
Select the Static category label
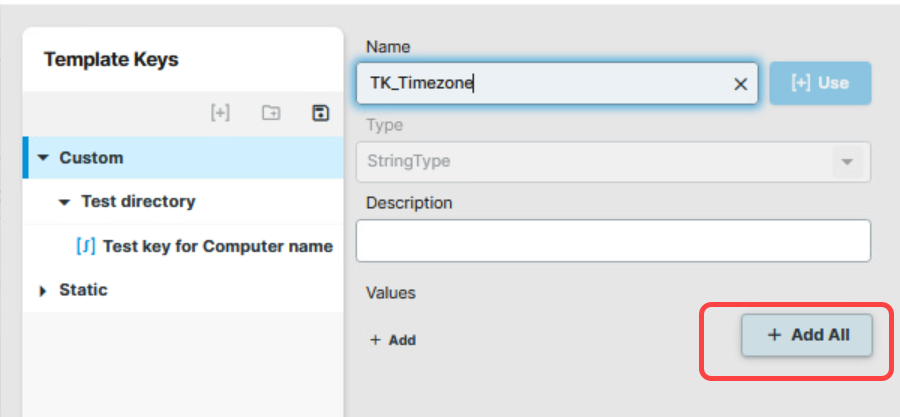(x=83, y=290)
